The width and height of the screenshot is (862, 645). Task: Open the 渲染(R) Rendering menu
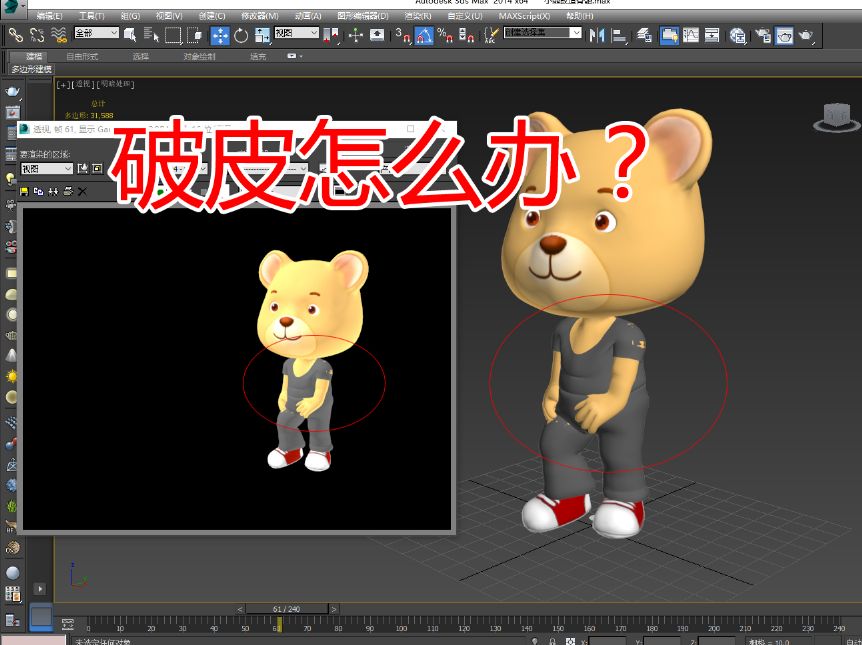[x=418, y=16]
